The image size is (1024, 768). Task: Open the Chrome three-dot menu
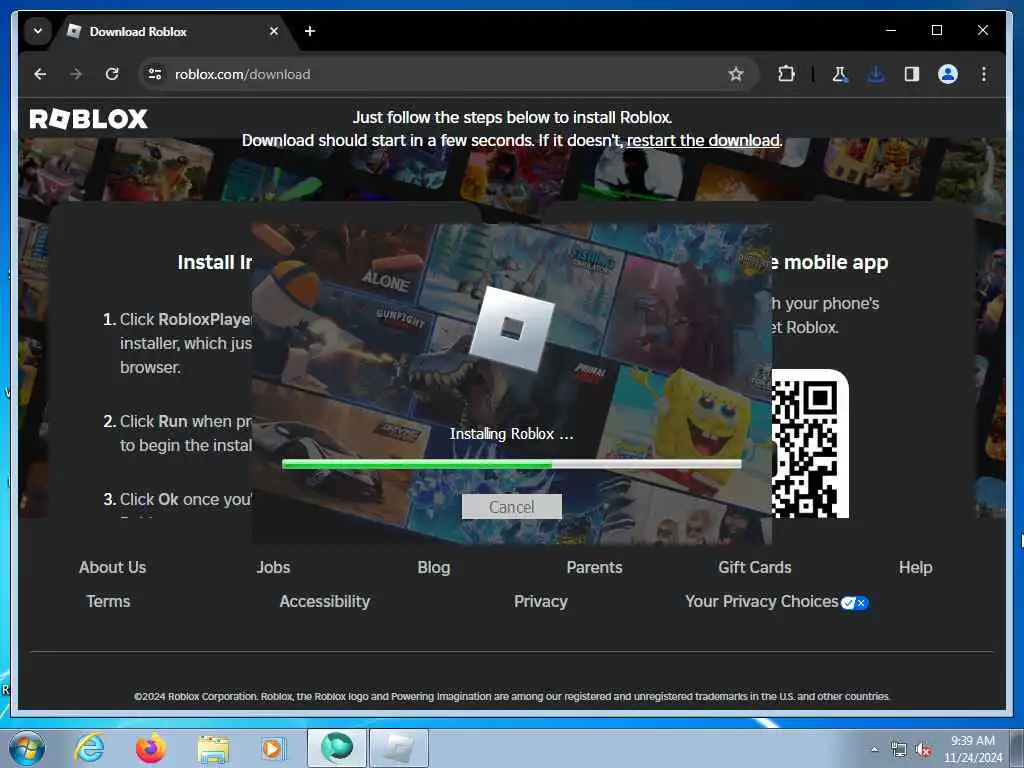(x=984, y=74)
